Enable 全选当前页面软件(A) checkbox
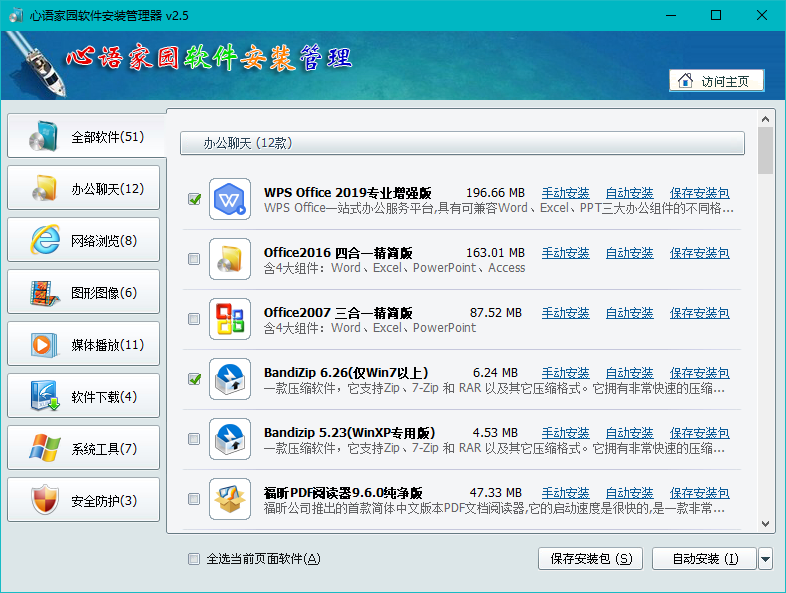 [x=194, y=558]
